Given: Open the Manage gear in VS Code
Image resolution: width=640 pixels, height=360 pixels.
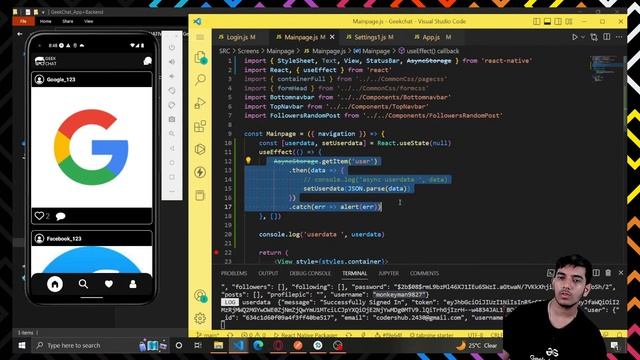Looking at the screenshot, I should point(200,318).
